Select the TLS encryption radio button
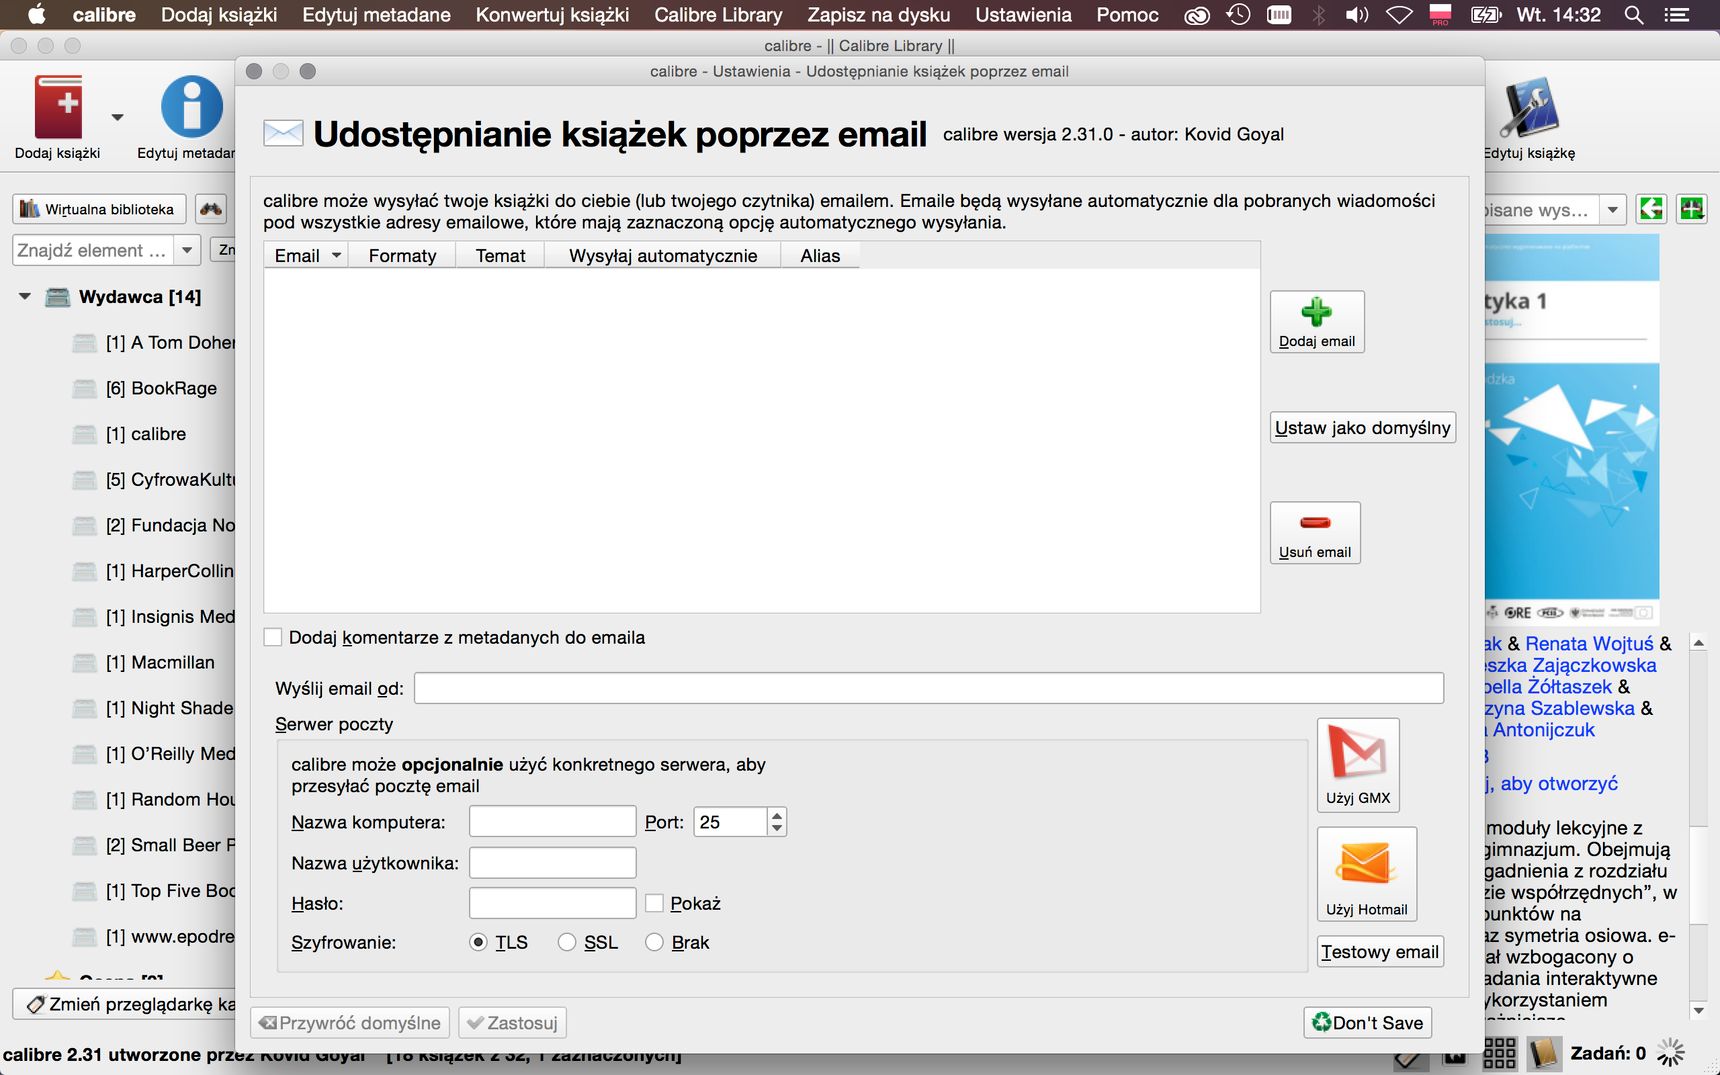1720x1075 pixels. pyautogui.click(x=479, y=942)
